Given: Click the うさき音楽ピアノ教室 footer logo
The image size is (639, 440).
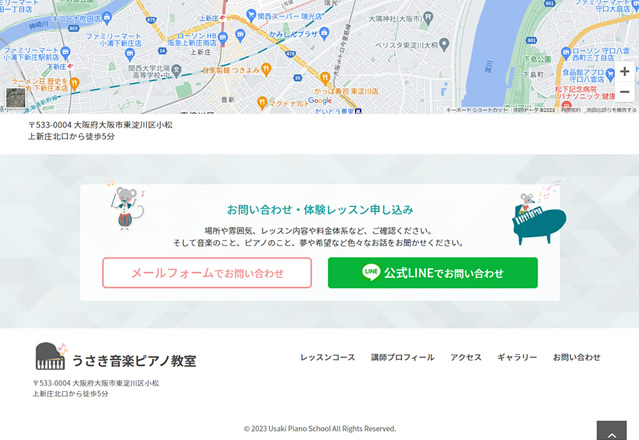Looking at the screenshot, I should point(116,356).
